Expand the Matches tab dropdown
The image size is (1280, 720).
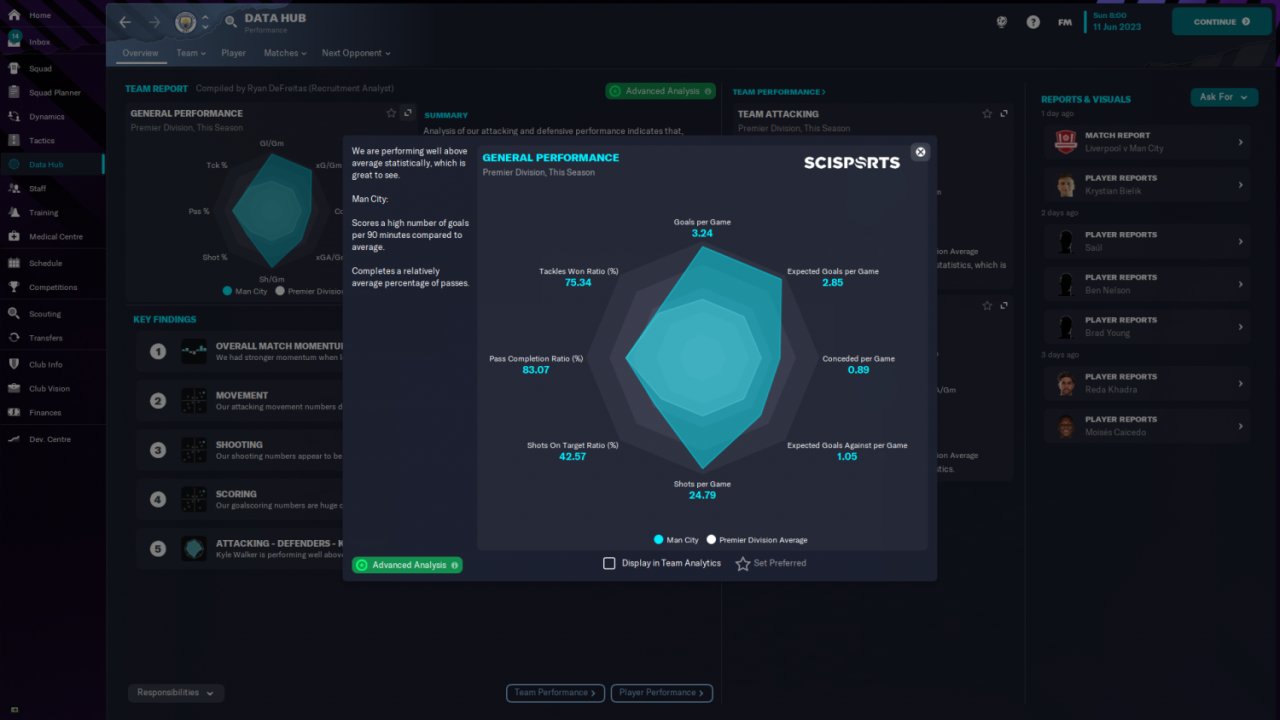[285, 53]
